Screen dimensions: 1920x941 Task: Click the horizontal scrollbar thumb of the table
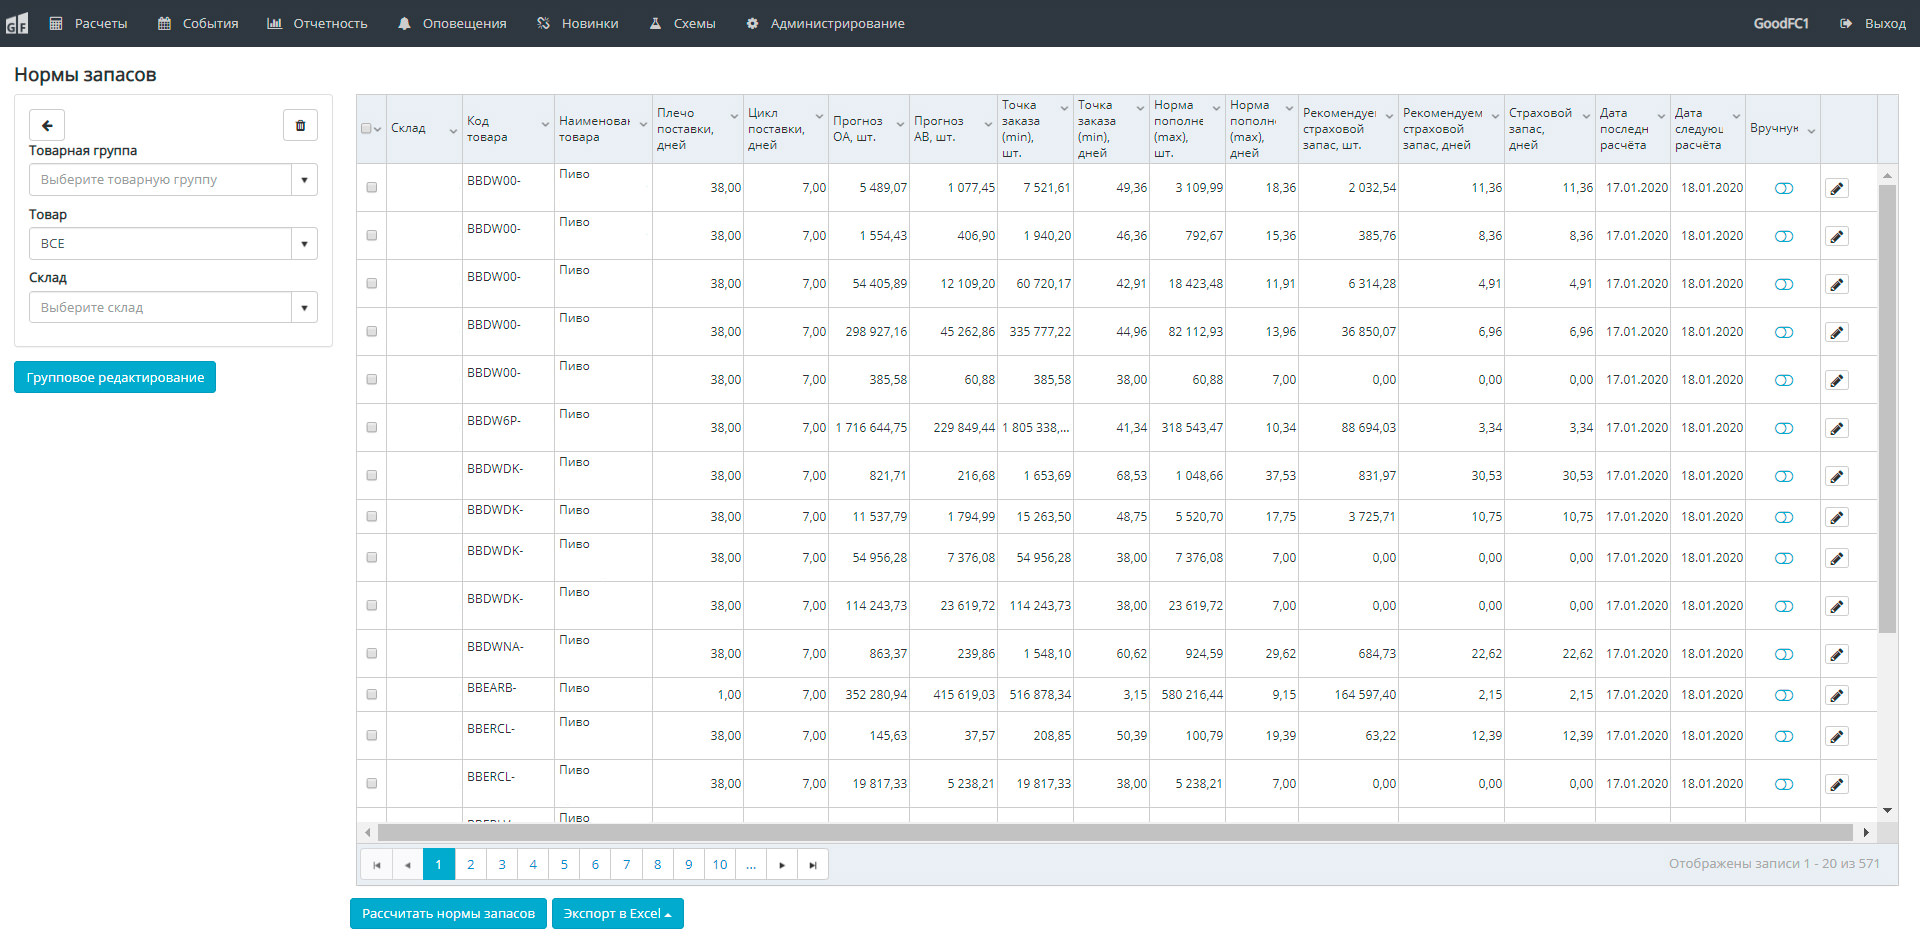tap(1115, 832)
